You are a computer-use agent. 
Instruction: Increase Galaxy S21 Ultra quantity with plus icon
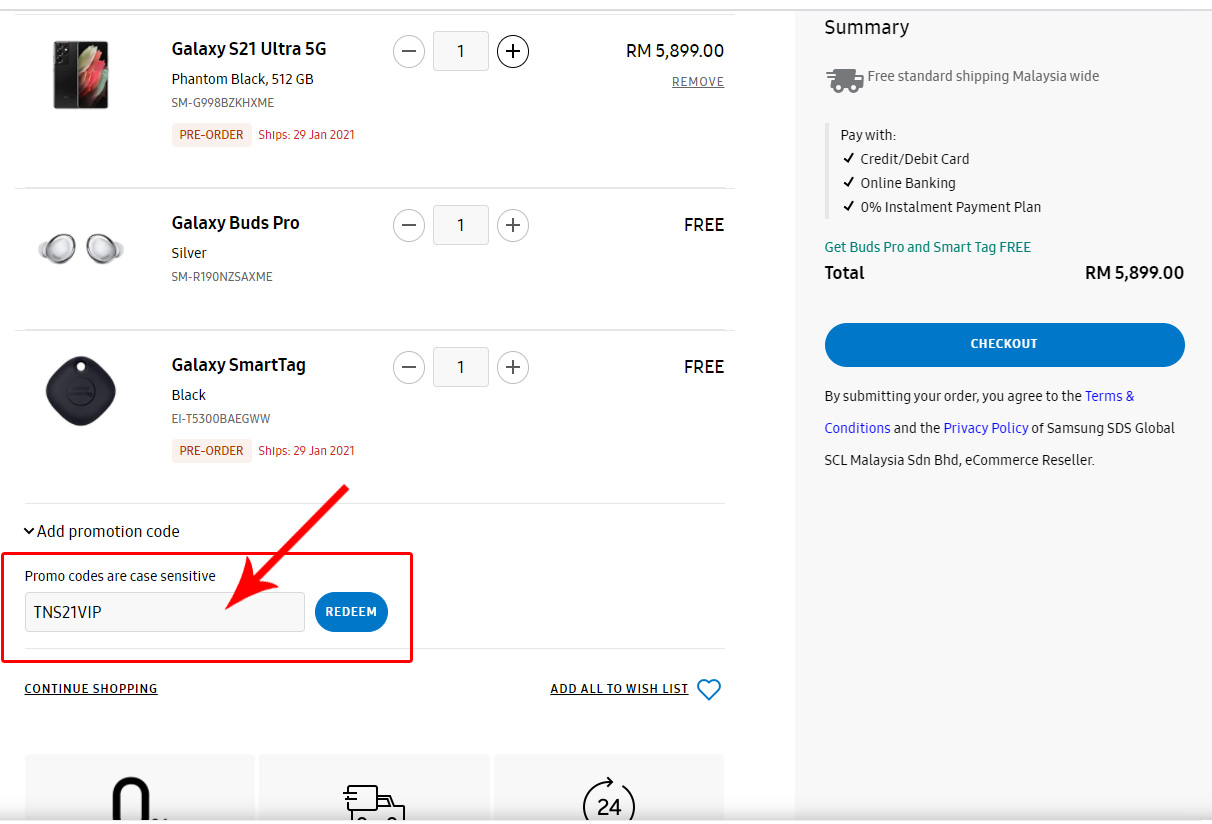point(513,51)
